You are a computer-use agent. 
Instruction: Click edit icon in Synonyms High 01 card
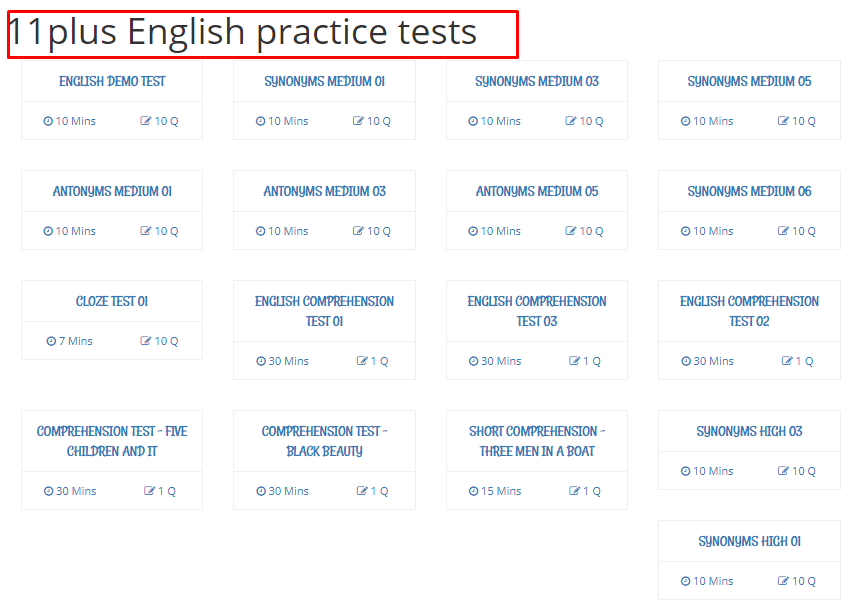(x=784, y=581)
